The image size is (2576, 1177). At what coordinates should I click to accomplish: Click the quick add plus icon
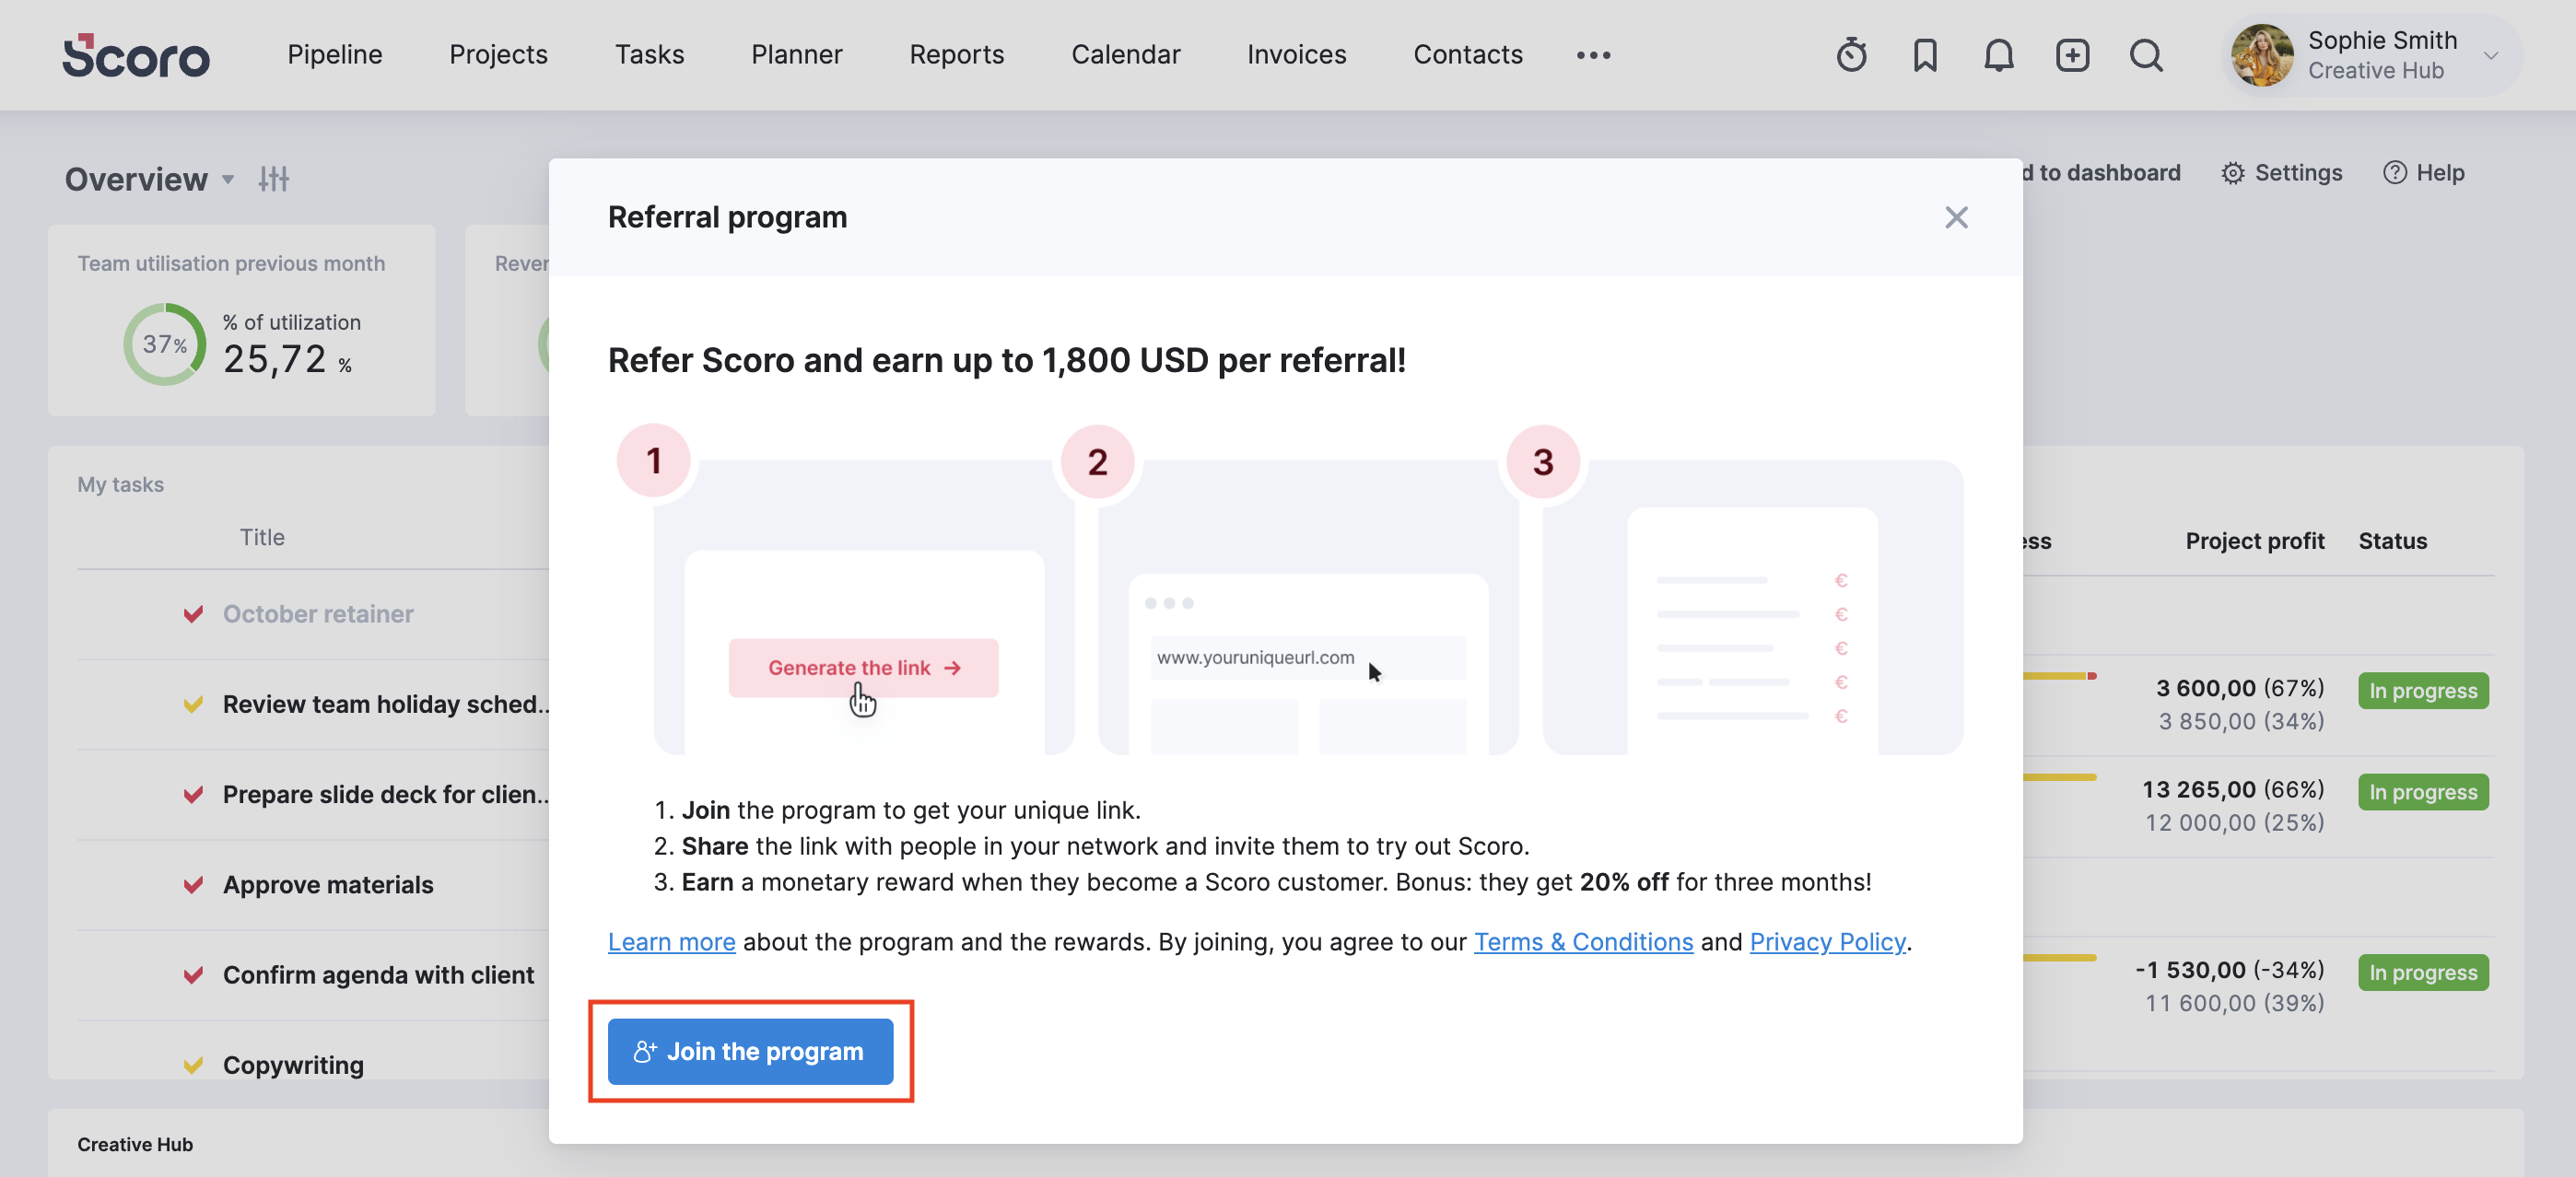pyautogui.click(x=2072, y=55)
